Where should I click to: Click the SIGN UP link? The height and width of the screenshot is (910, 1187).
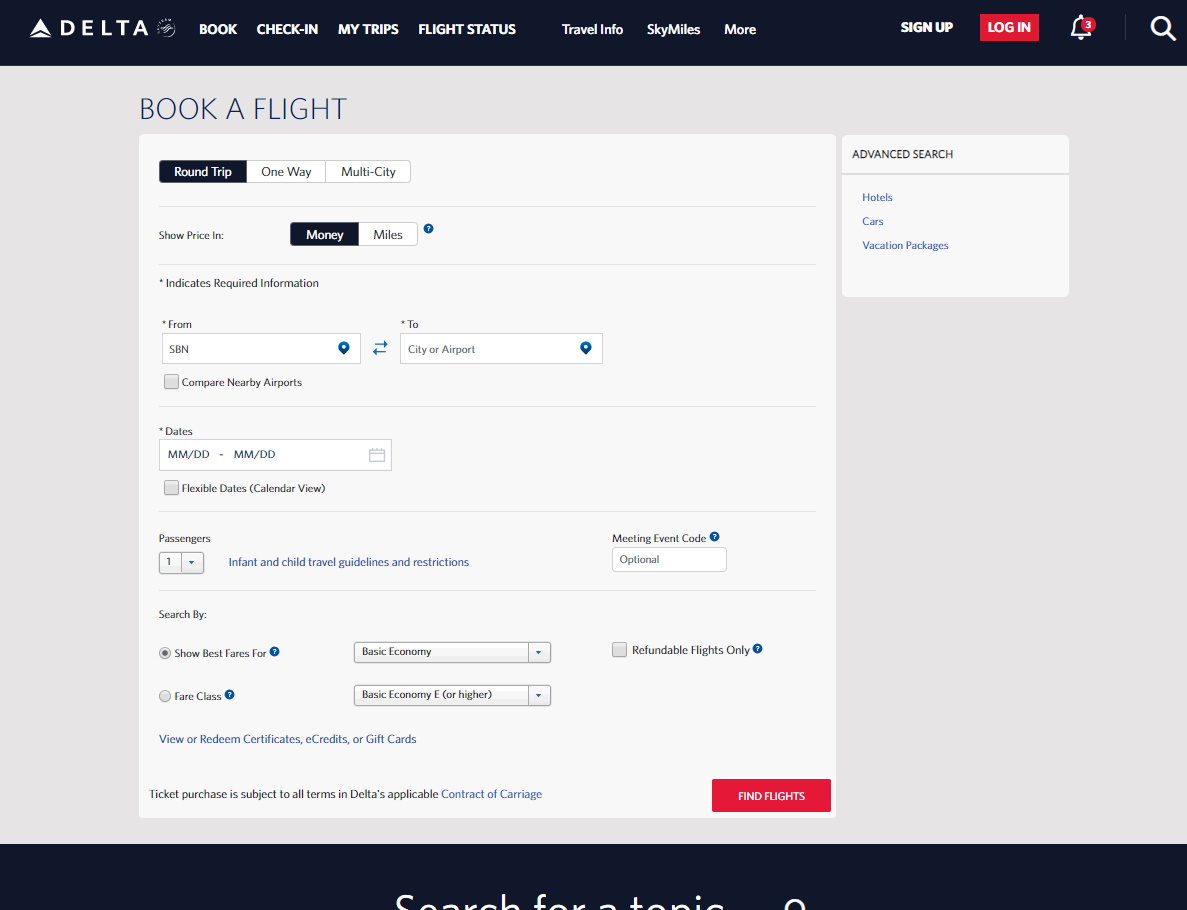click(x=927, y=27)
